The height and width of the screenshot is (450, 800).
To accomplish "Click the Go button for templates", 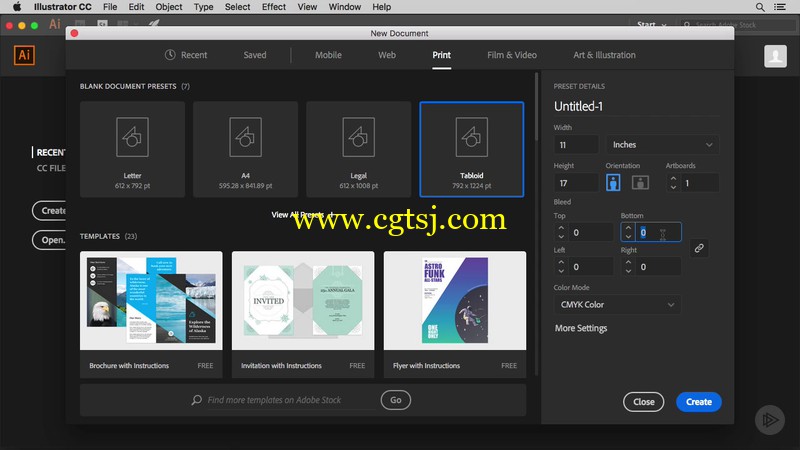I will pyautogui.click(x=395, y=400).
